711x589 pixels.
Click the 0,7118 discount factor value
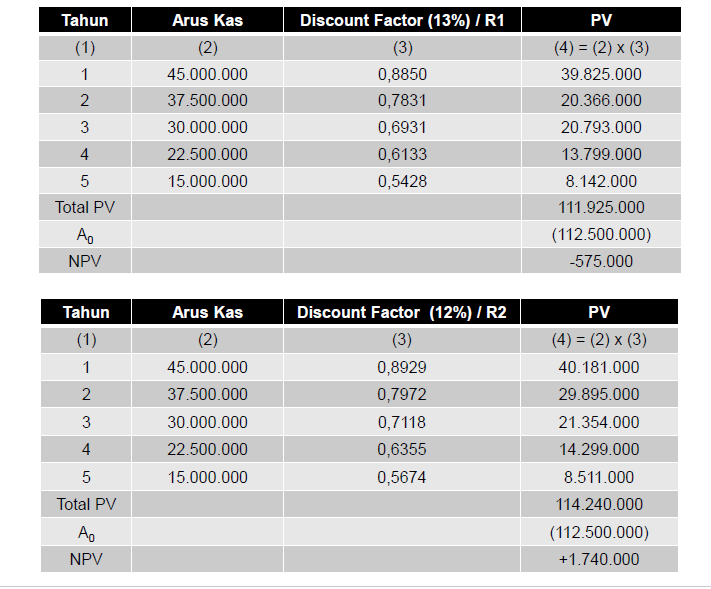pyautogui.click(x=402, y=422)
